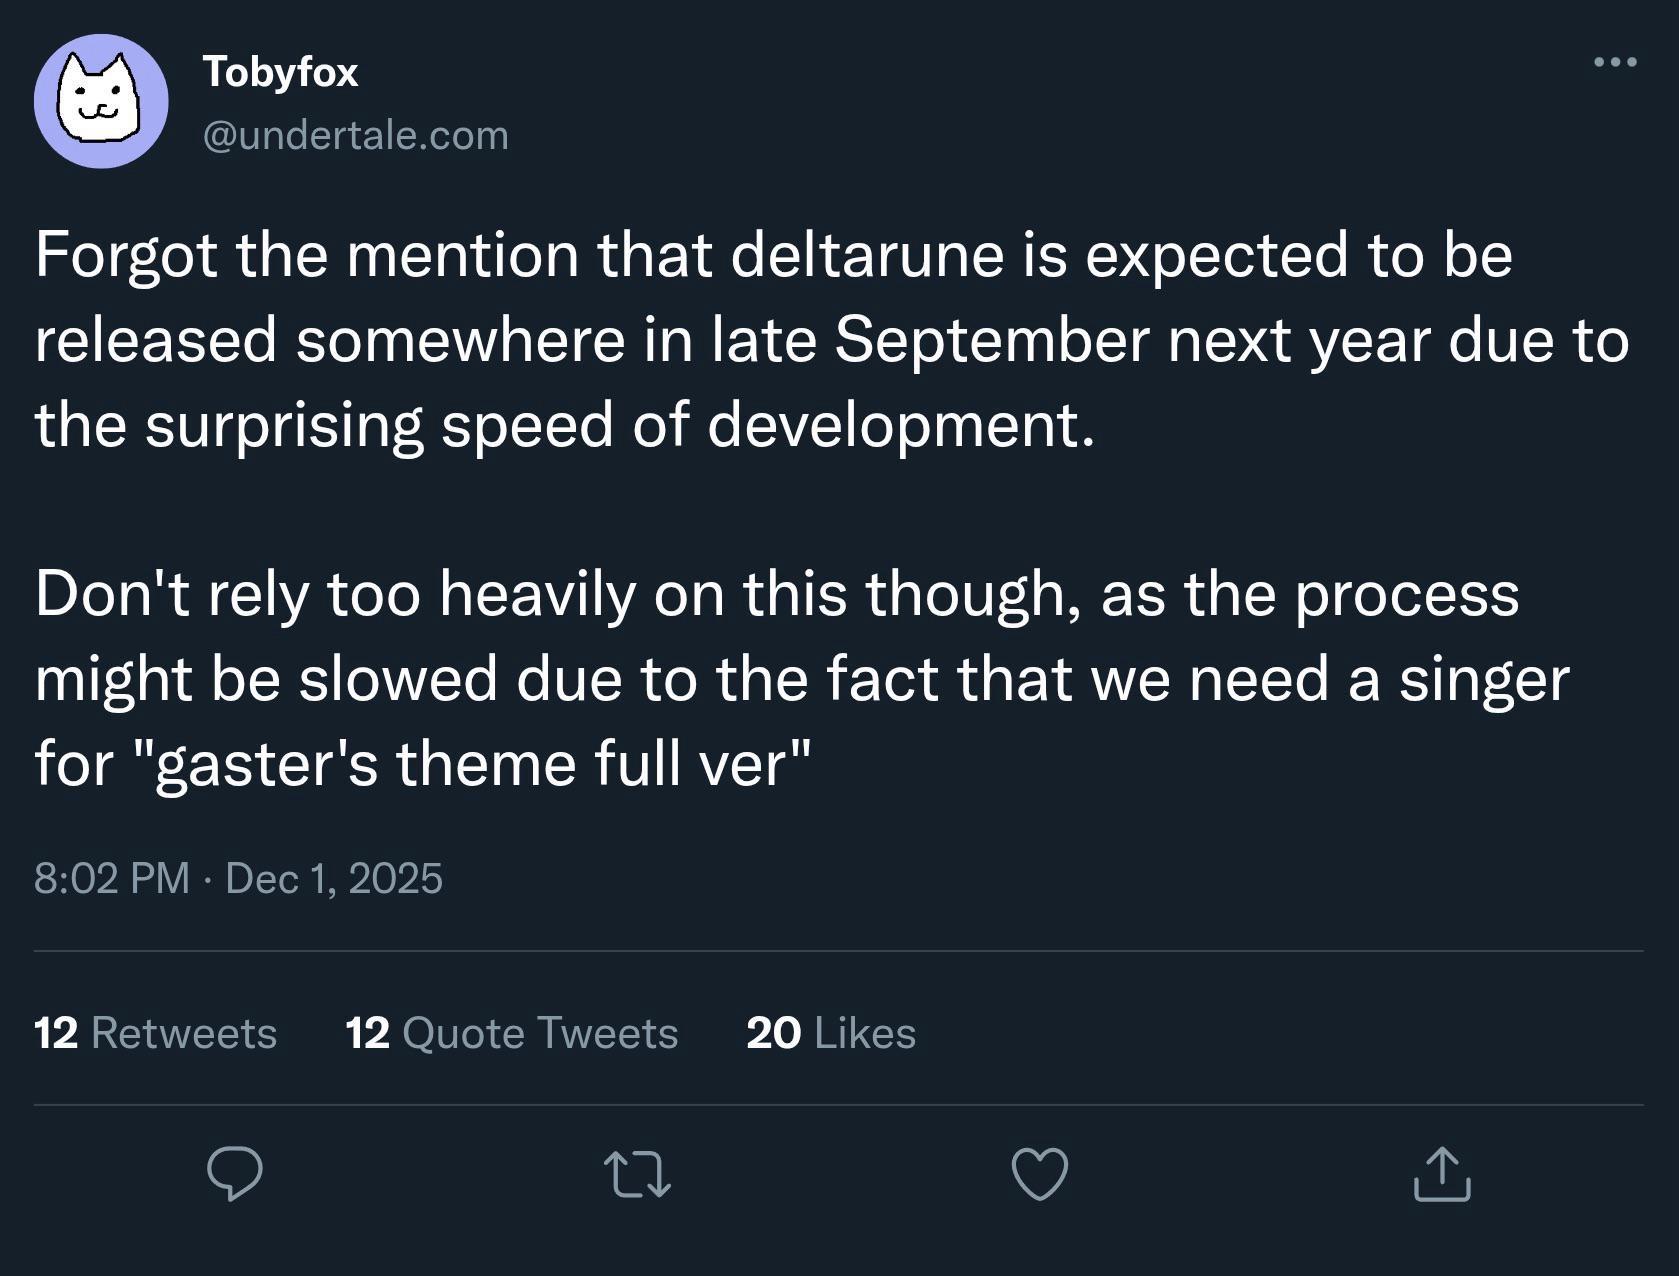This screenshot has height=1276, width=1679.
Task: Click the word "singer" in the tweet
Action: click(1484, 679)
